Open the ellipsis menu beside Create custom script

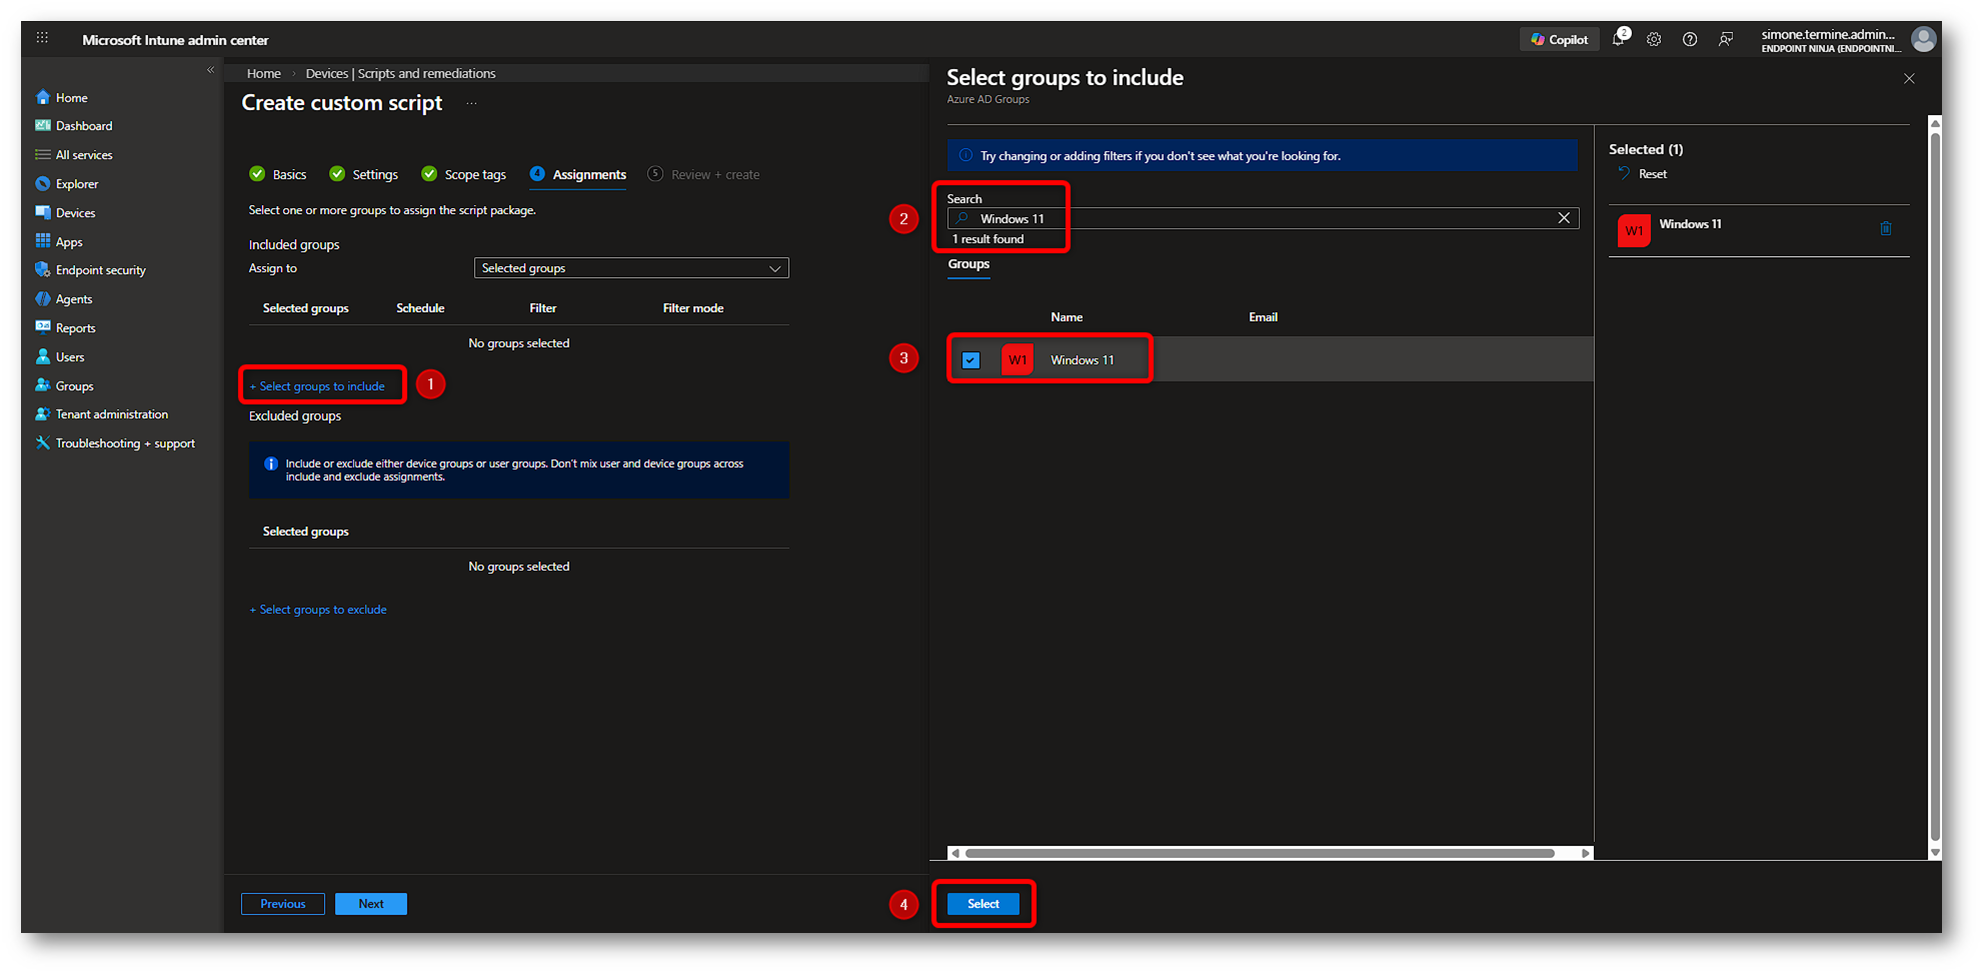[471, 103]
